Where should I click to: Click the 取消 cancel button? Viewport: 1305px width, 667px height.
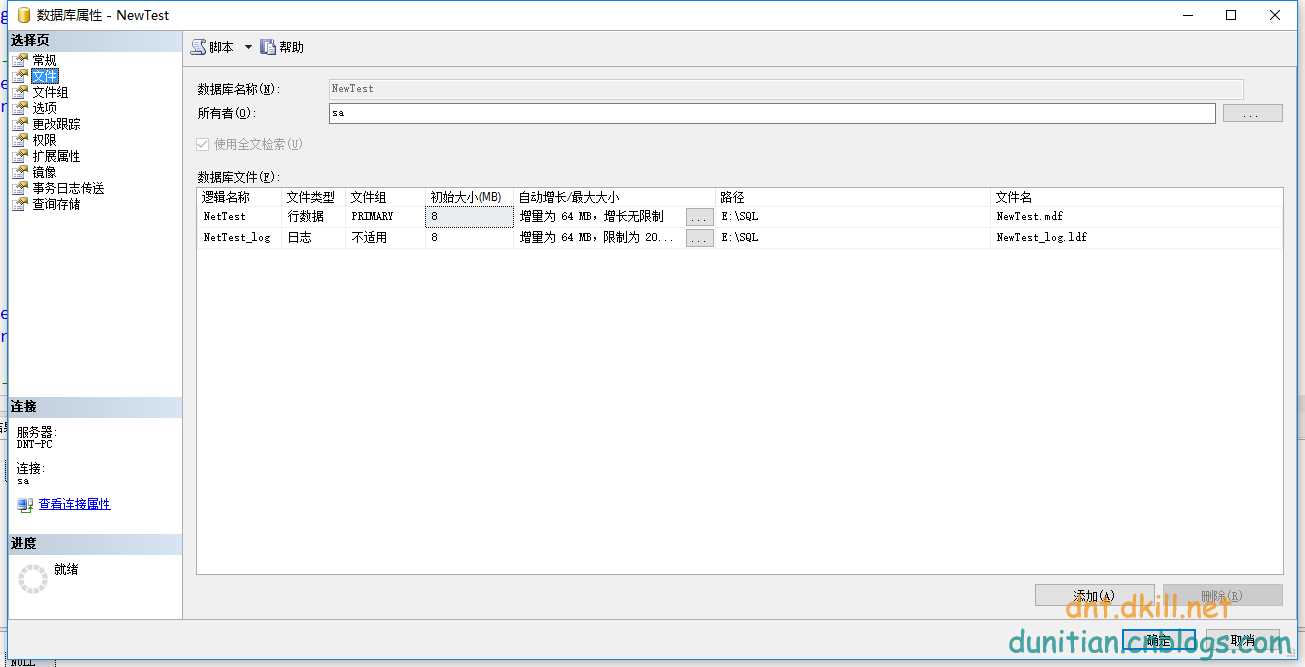[1243, 640]
